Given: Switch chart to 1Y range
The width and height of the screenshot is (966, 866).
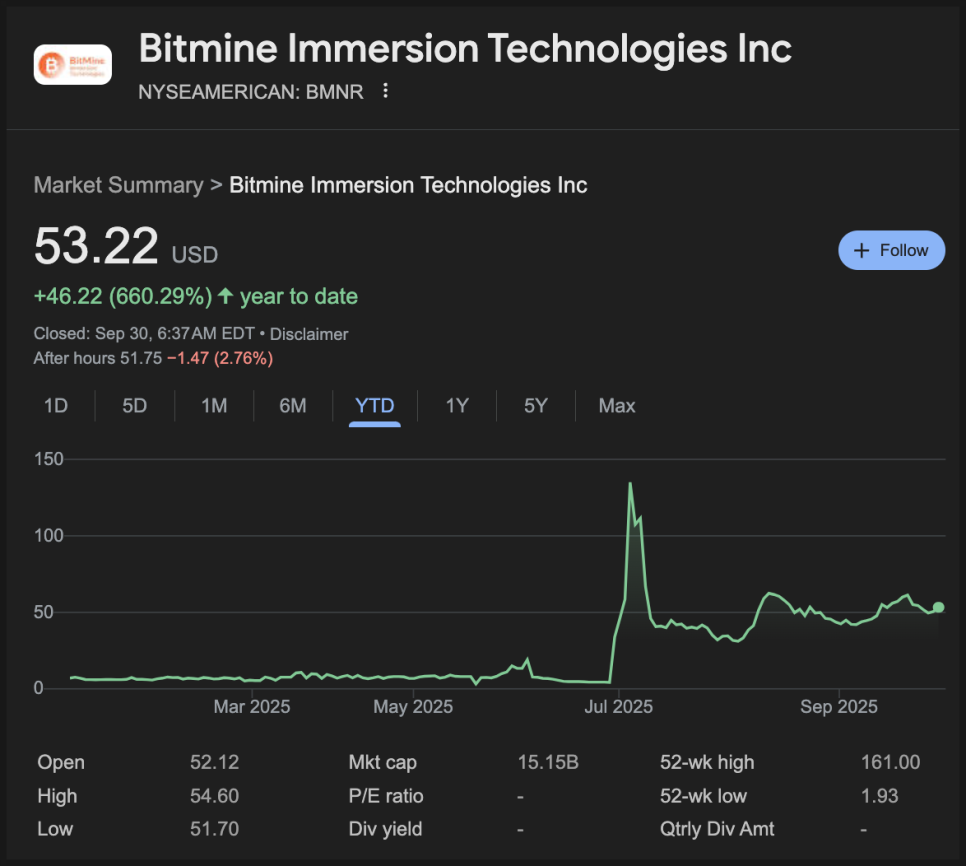Looking at the screenshot, I should pyautogui.click(x=457, y=406).
